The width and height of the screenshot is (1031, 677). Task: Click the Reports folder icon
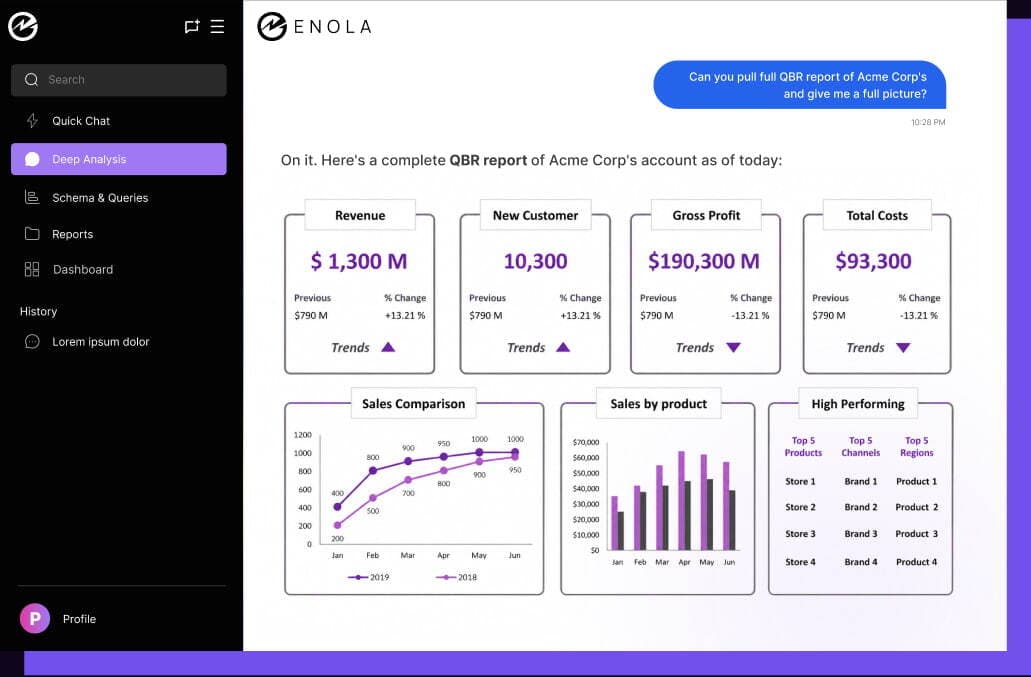32,233
